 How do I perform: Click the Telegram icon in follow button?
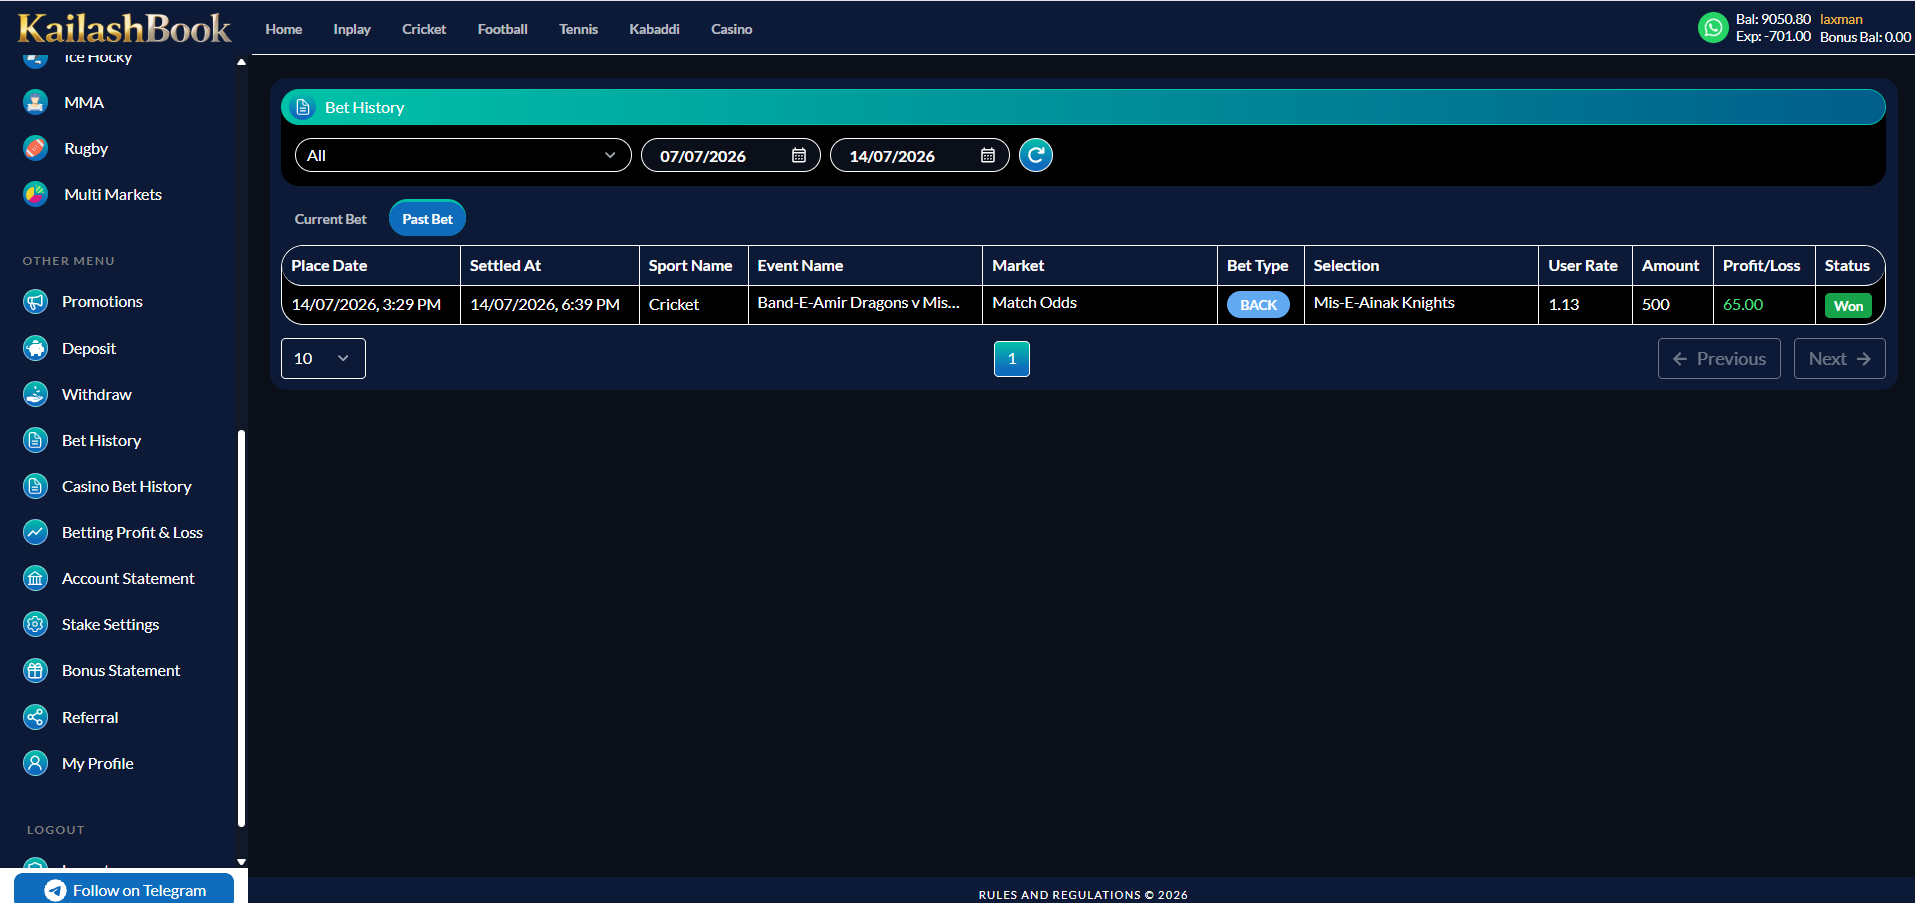point(55,890)
